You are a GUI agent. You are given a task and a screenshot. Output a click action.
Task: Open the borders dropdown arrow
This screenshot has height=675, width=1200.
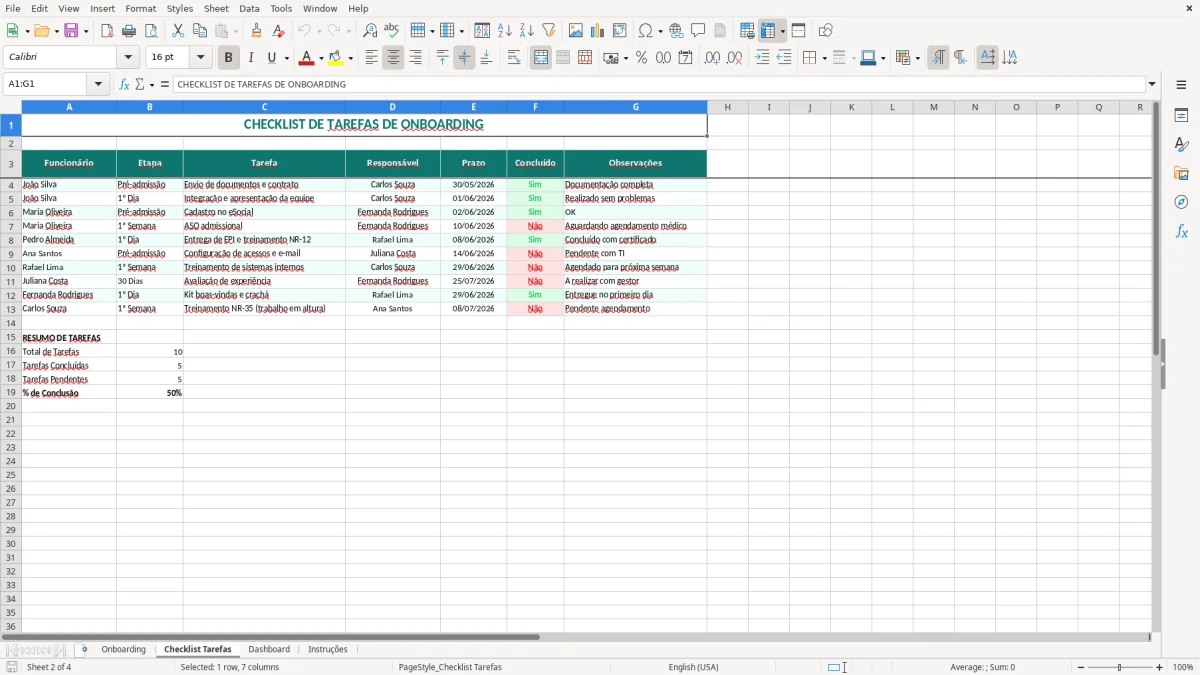click(823, 58)
